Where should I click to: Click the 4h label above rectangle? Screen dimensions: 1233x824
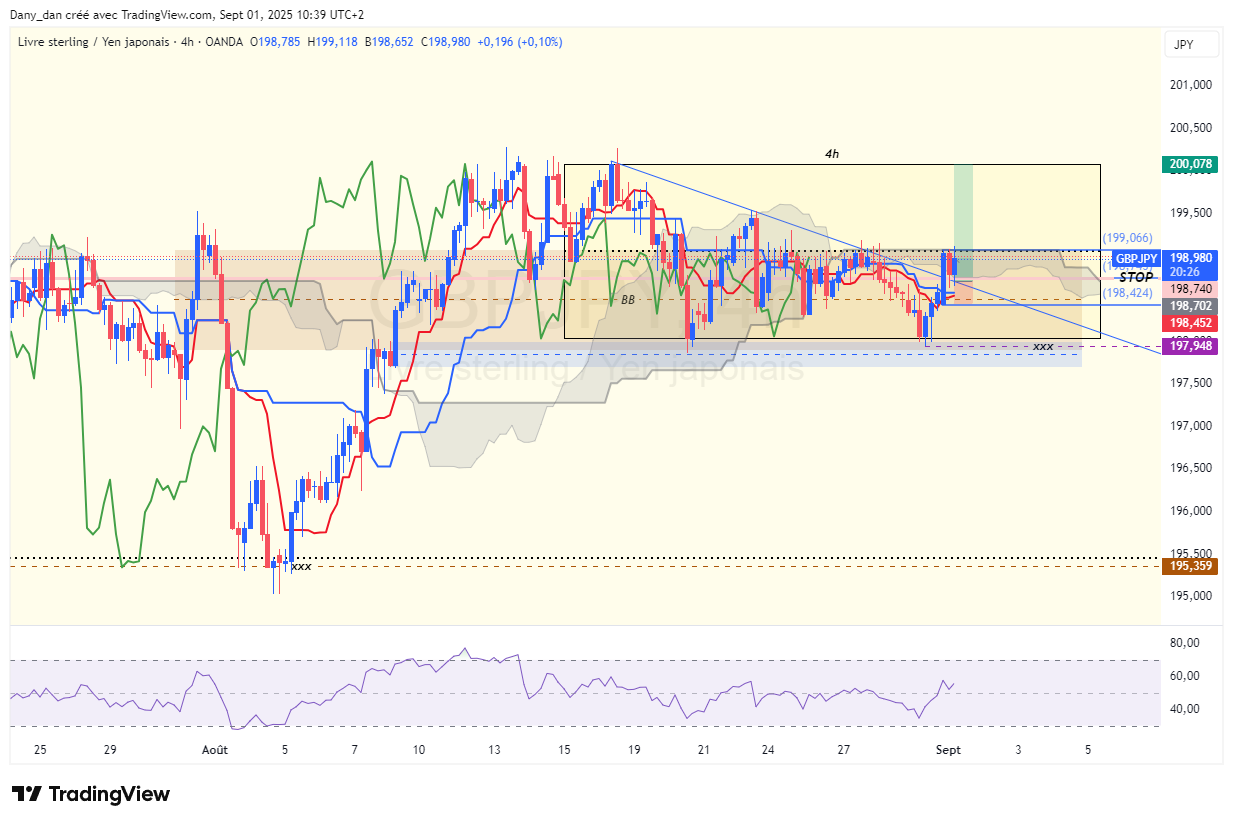click(832, 154)
